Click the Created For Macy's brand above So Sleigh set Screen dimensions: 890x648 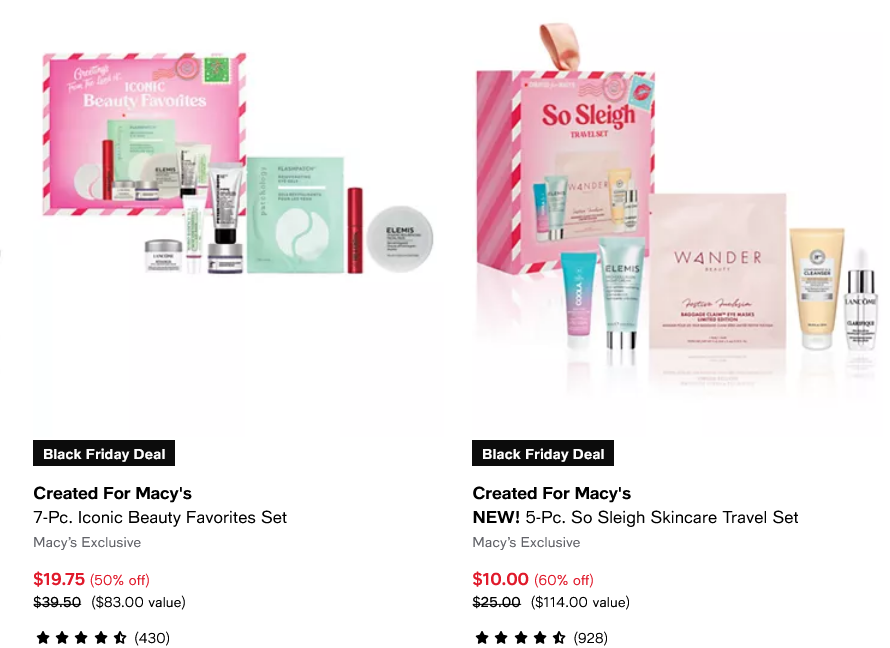[552, 493]
